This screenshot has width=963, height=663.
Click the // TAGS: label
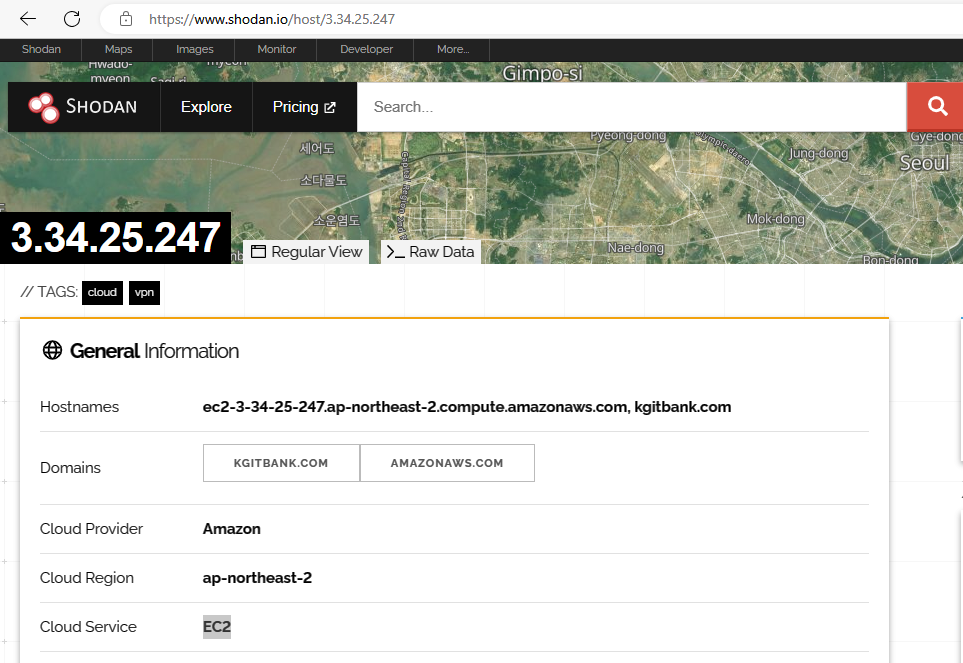click(49, 292)
